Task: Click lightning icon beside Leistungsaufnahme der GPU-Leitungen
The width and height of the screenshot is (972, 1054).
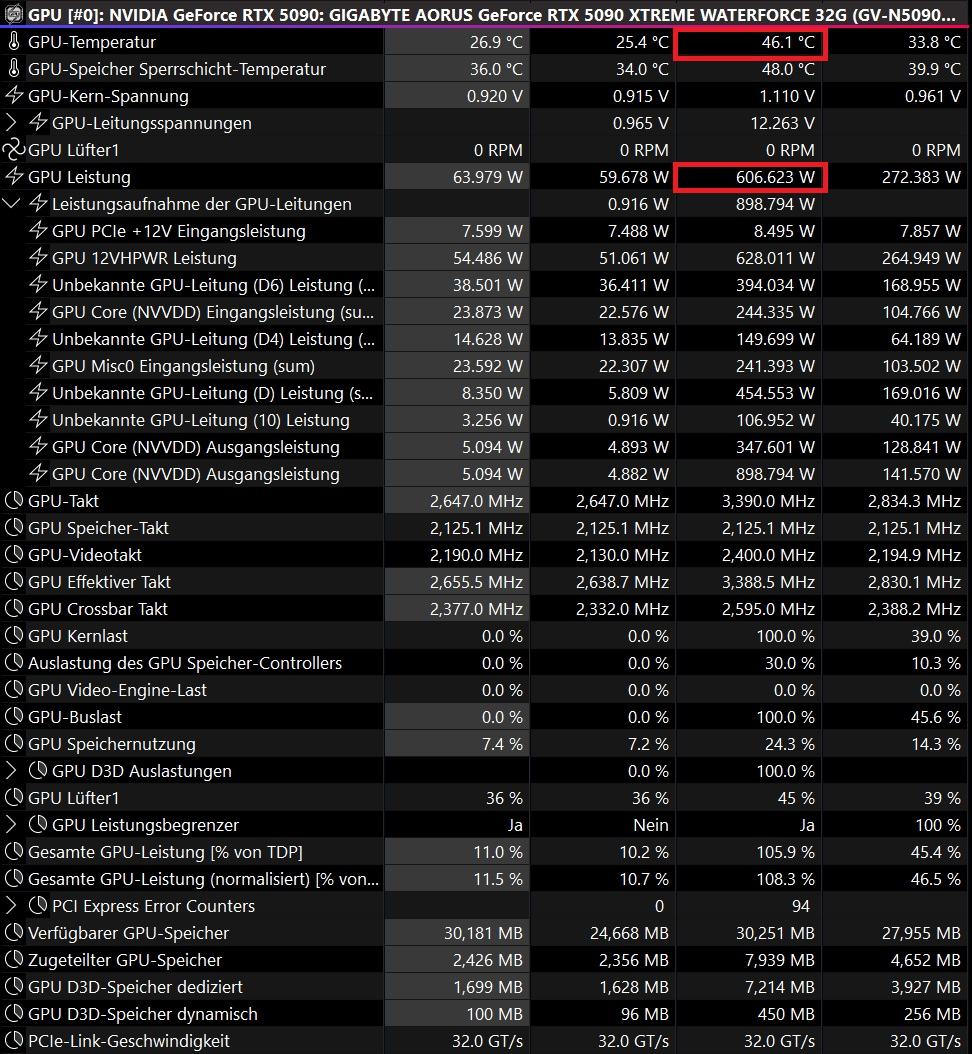Action: pyautogui.click(x=38, y=203)
